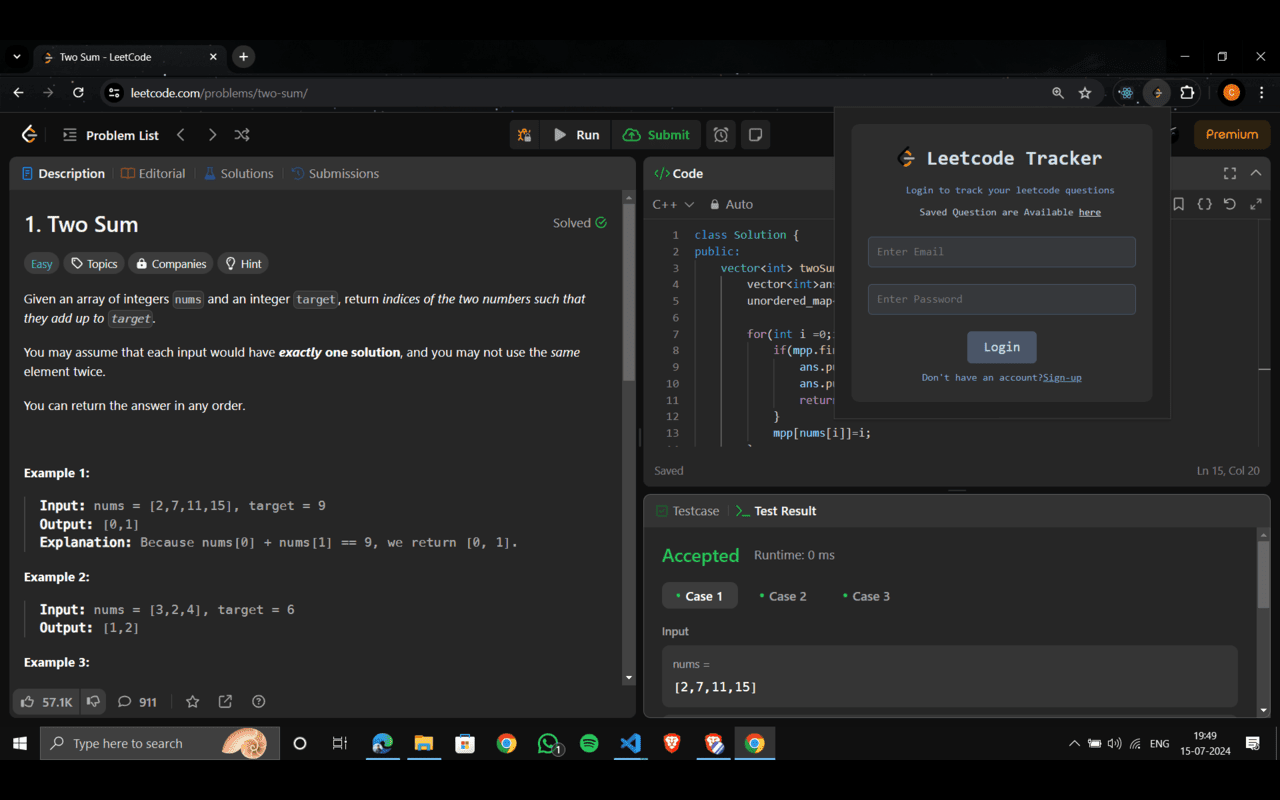
Task: Open Spotify from the taskbar
Action: [x=589, y=743]
